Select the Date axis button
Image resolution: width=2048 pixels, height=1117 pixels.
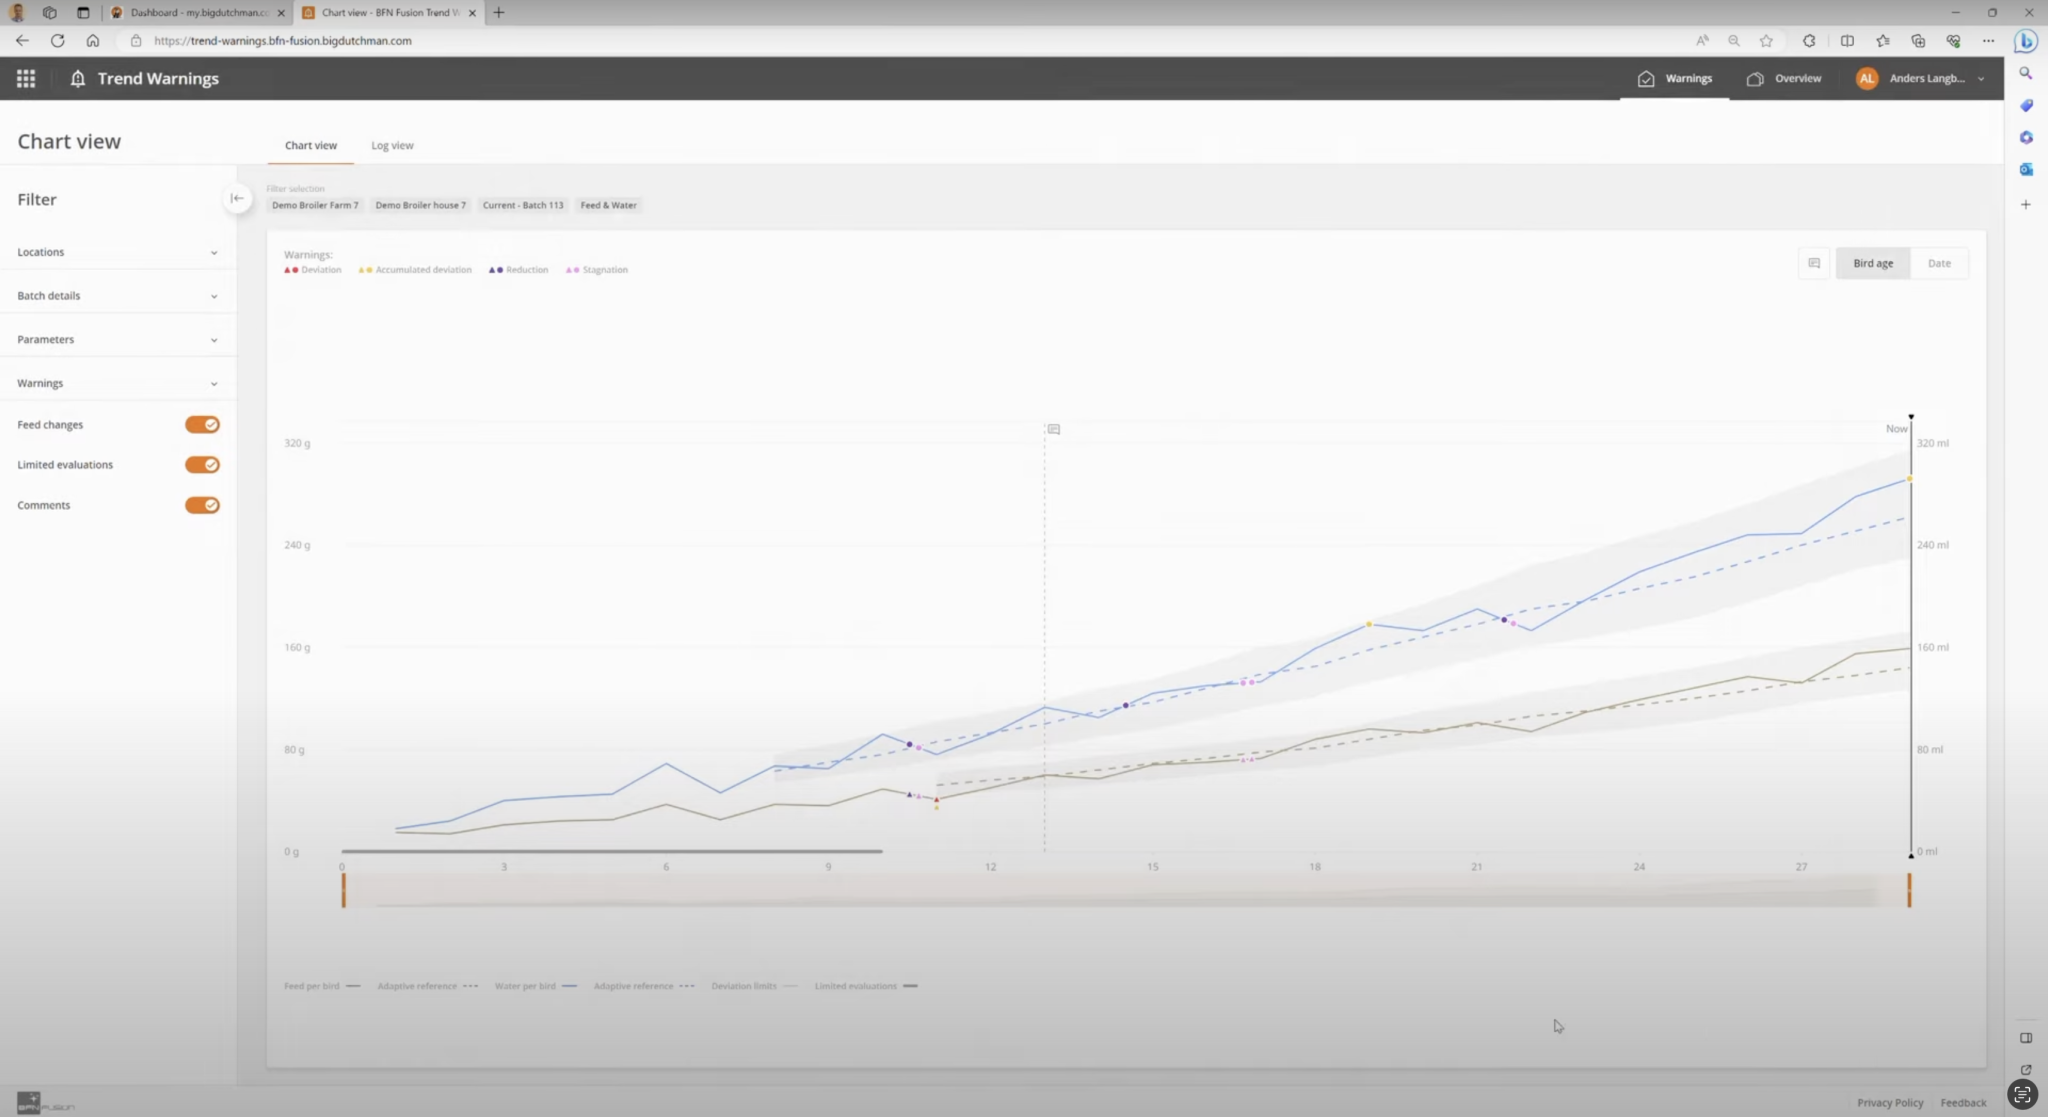[1939, 263]
